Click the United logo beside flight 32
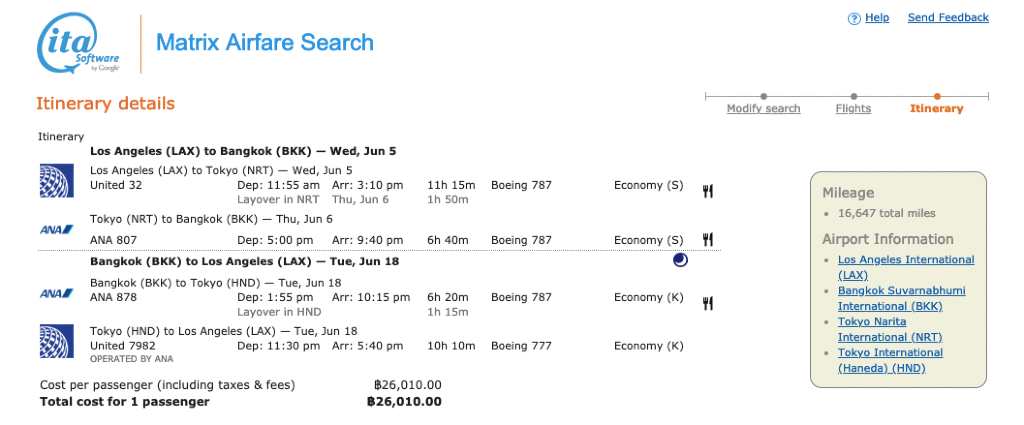Viewport: 1024px width, 425px height. coord(56,181)
